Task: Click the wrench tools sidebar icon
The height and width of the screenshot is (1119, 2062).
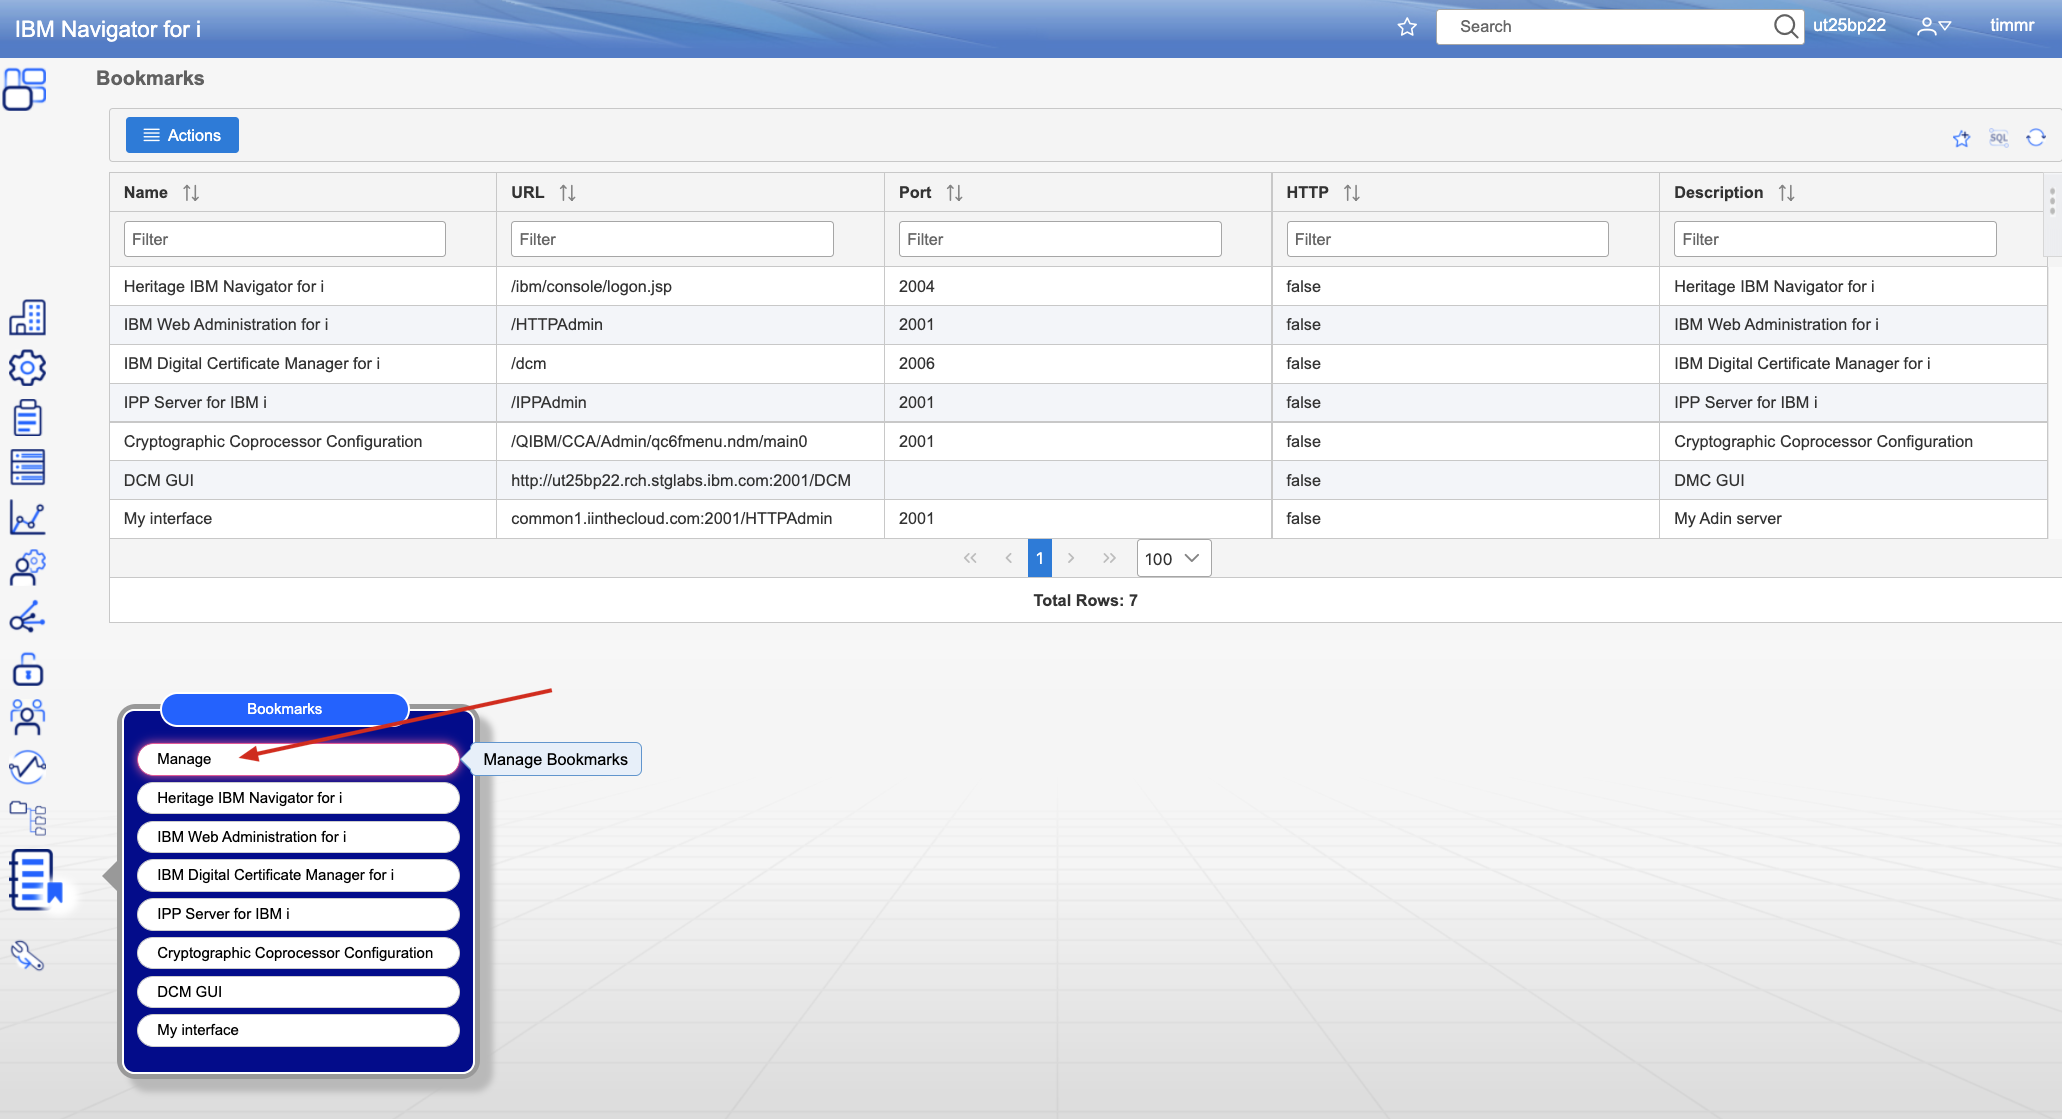Action: click(x=27, y=956)
